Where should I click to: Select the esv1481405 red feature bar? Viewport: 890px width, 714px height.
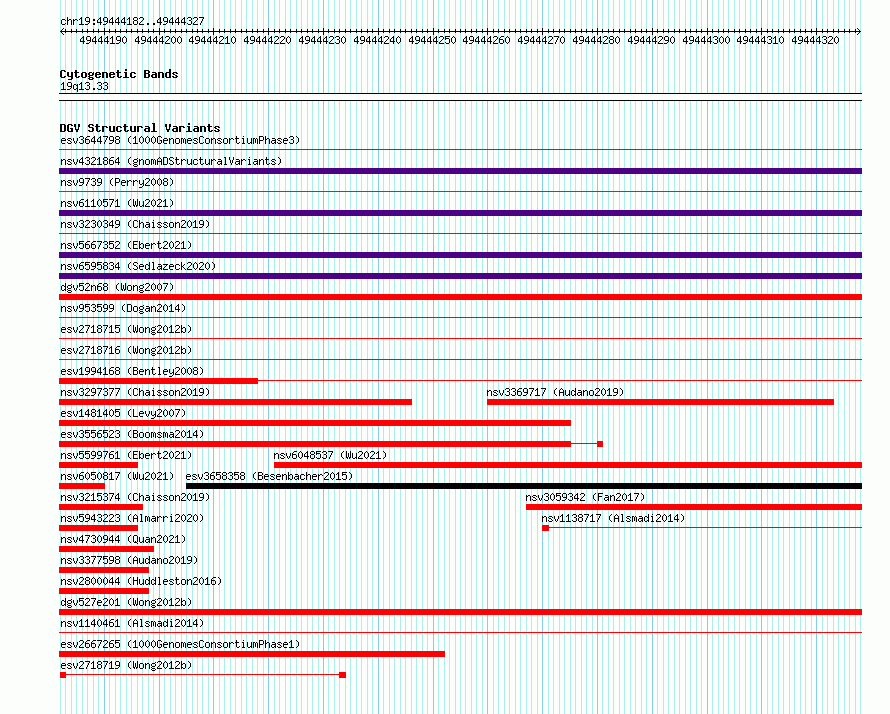pyautogui.click(x=315, y=423)
